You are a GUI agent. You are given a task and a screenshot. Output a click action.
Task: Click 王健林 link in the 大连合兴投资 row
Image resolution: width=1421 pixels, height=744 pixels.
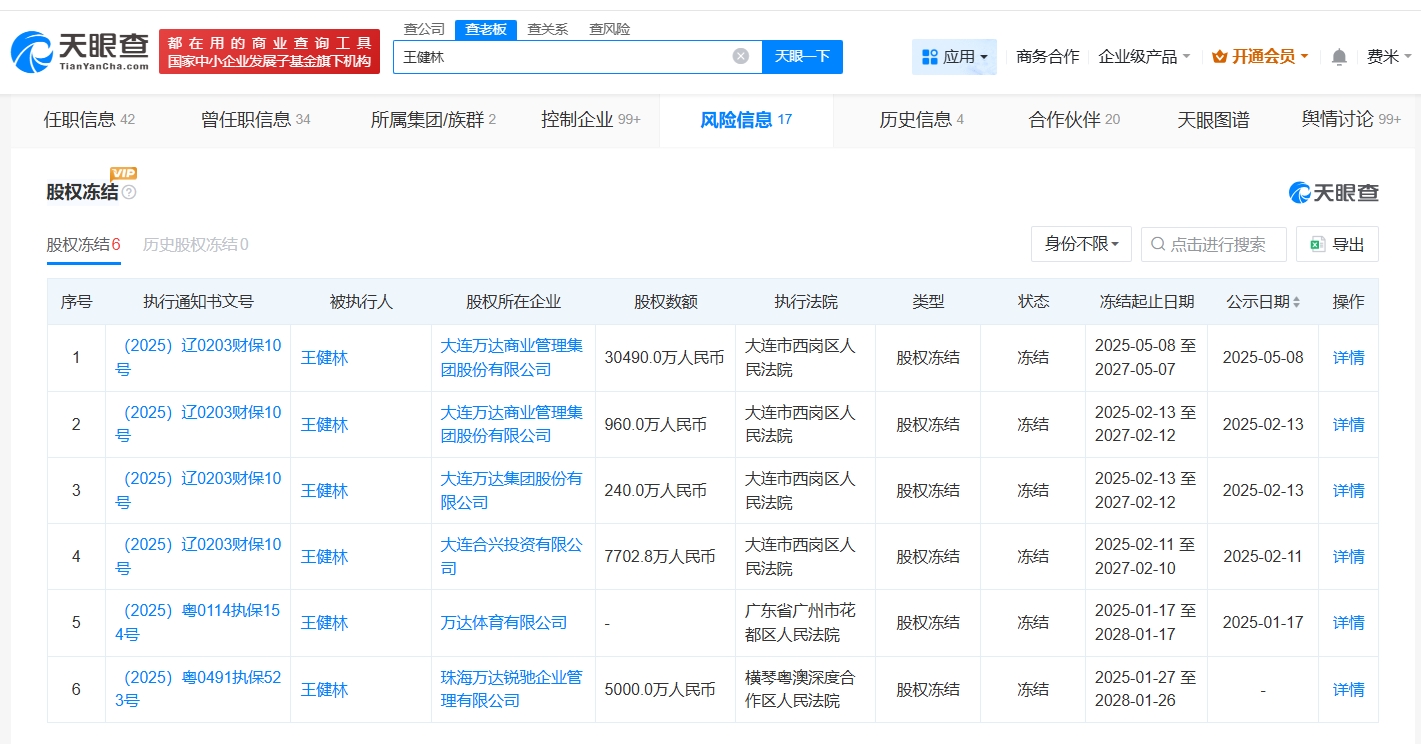click(x=324, y=557)
